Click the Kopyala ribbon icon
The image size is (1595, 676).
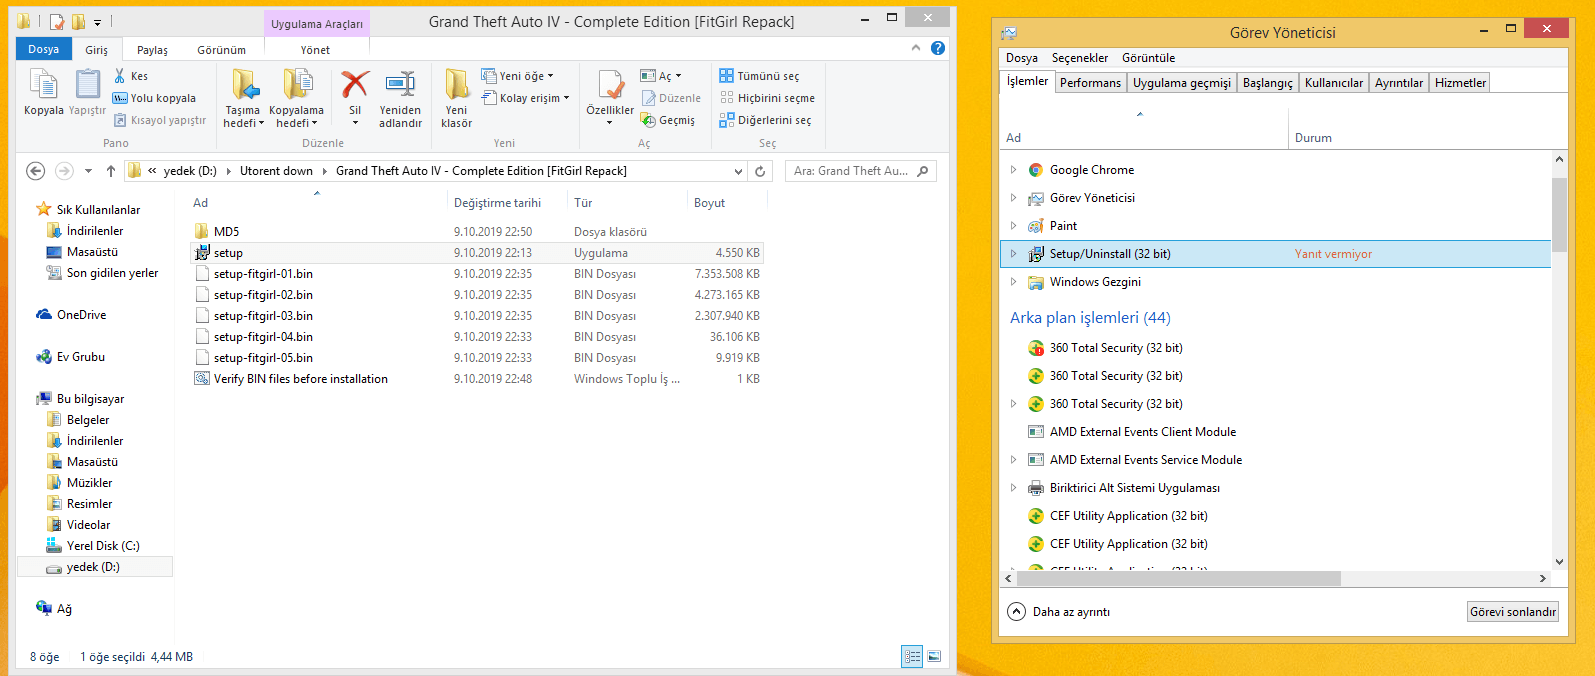[43, 85]
